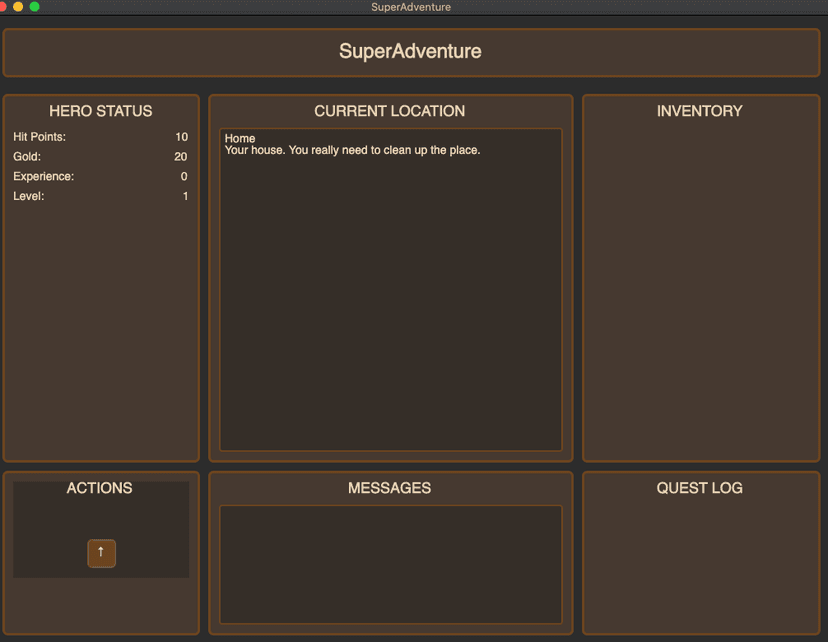This screenshot has width=828, height=642.
Task: Click the CURRENT LOCATION panel heading
Action: 389,111
